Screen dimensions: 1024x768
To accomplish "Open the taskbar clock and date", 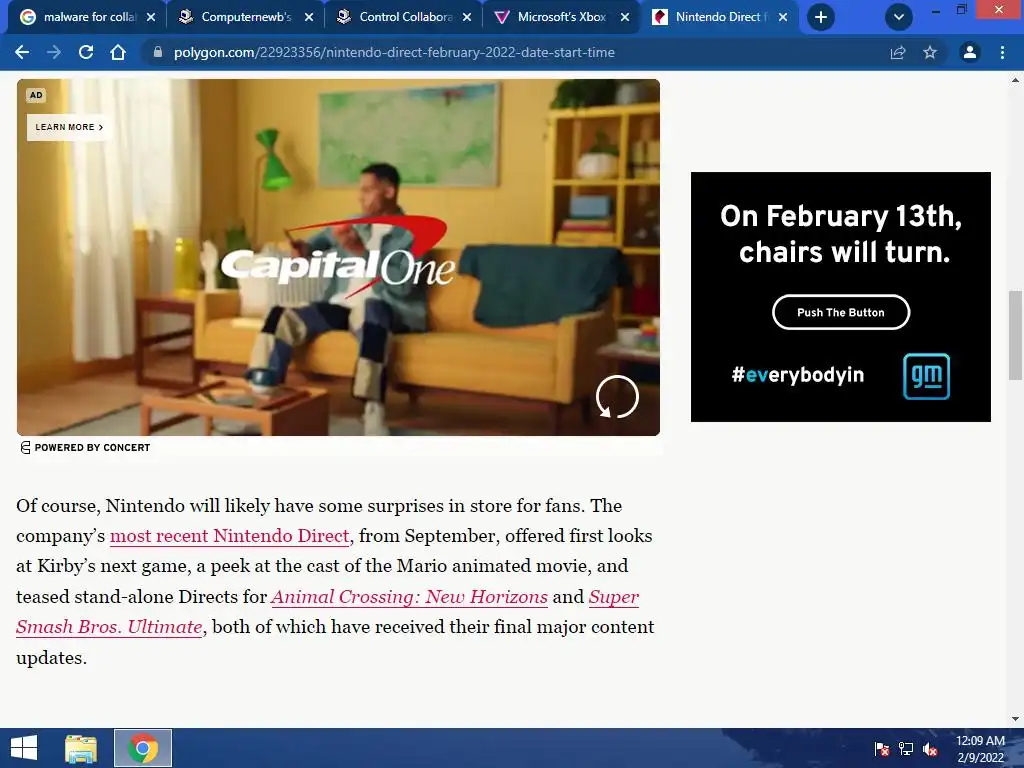I will (x=980, y=749).
